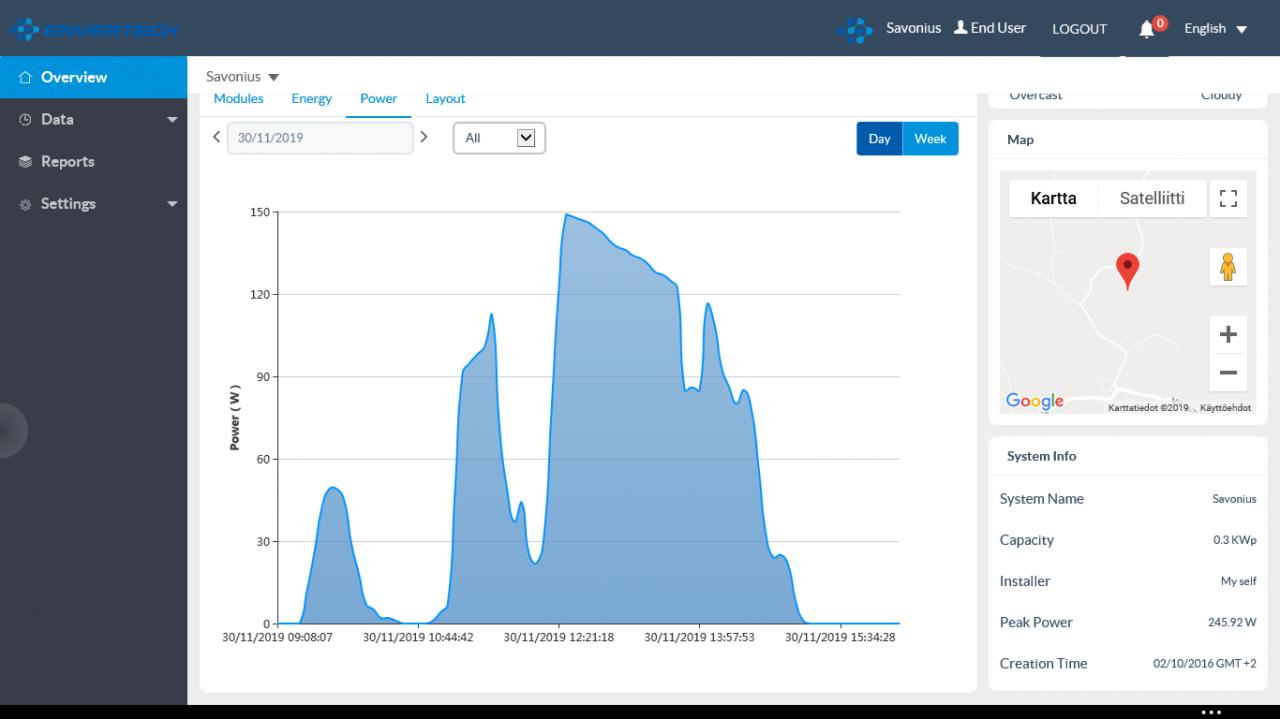Screen dimensions: 1280x719
Task: Switch chart to Week view
Action: [x=930, y=139]
